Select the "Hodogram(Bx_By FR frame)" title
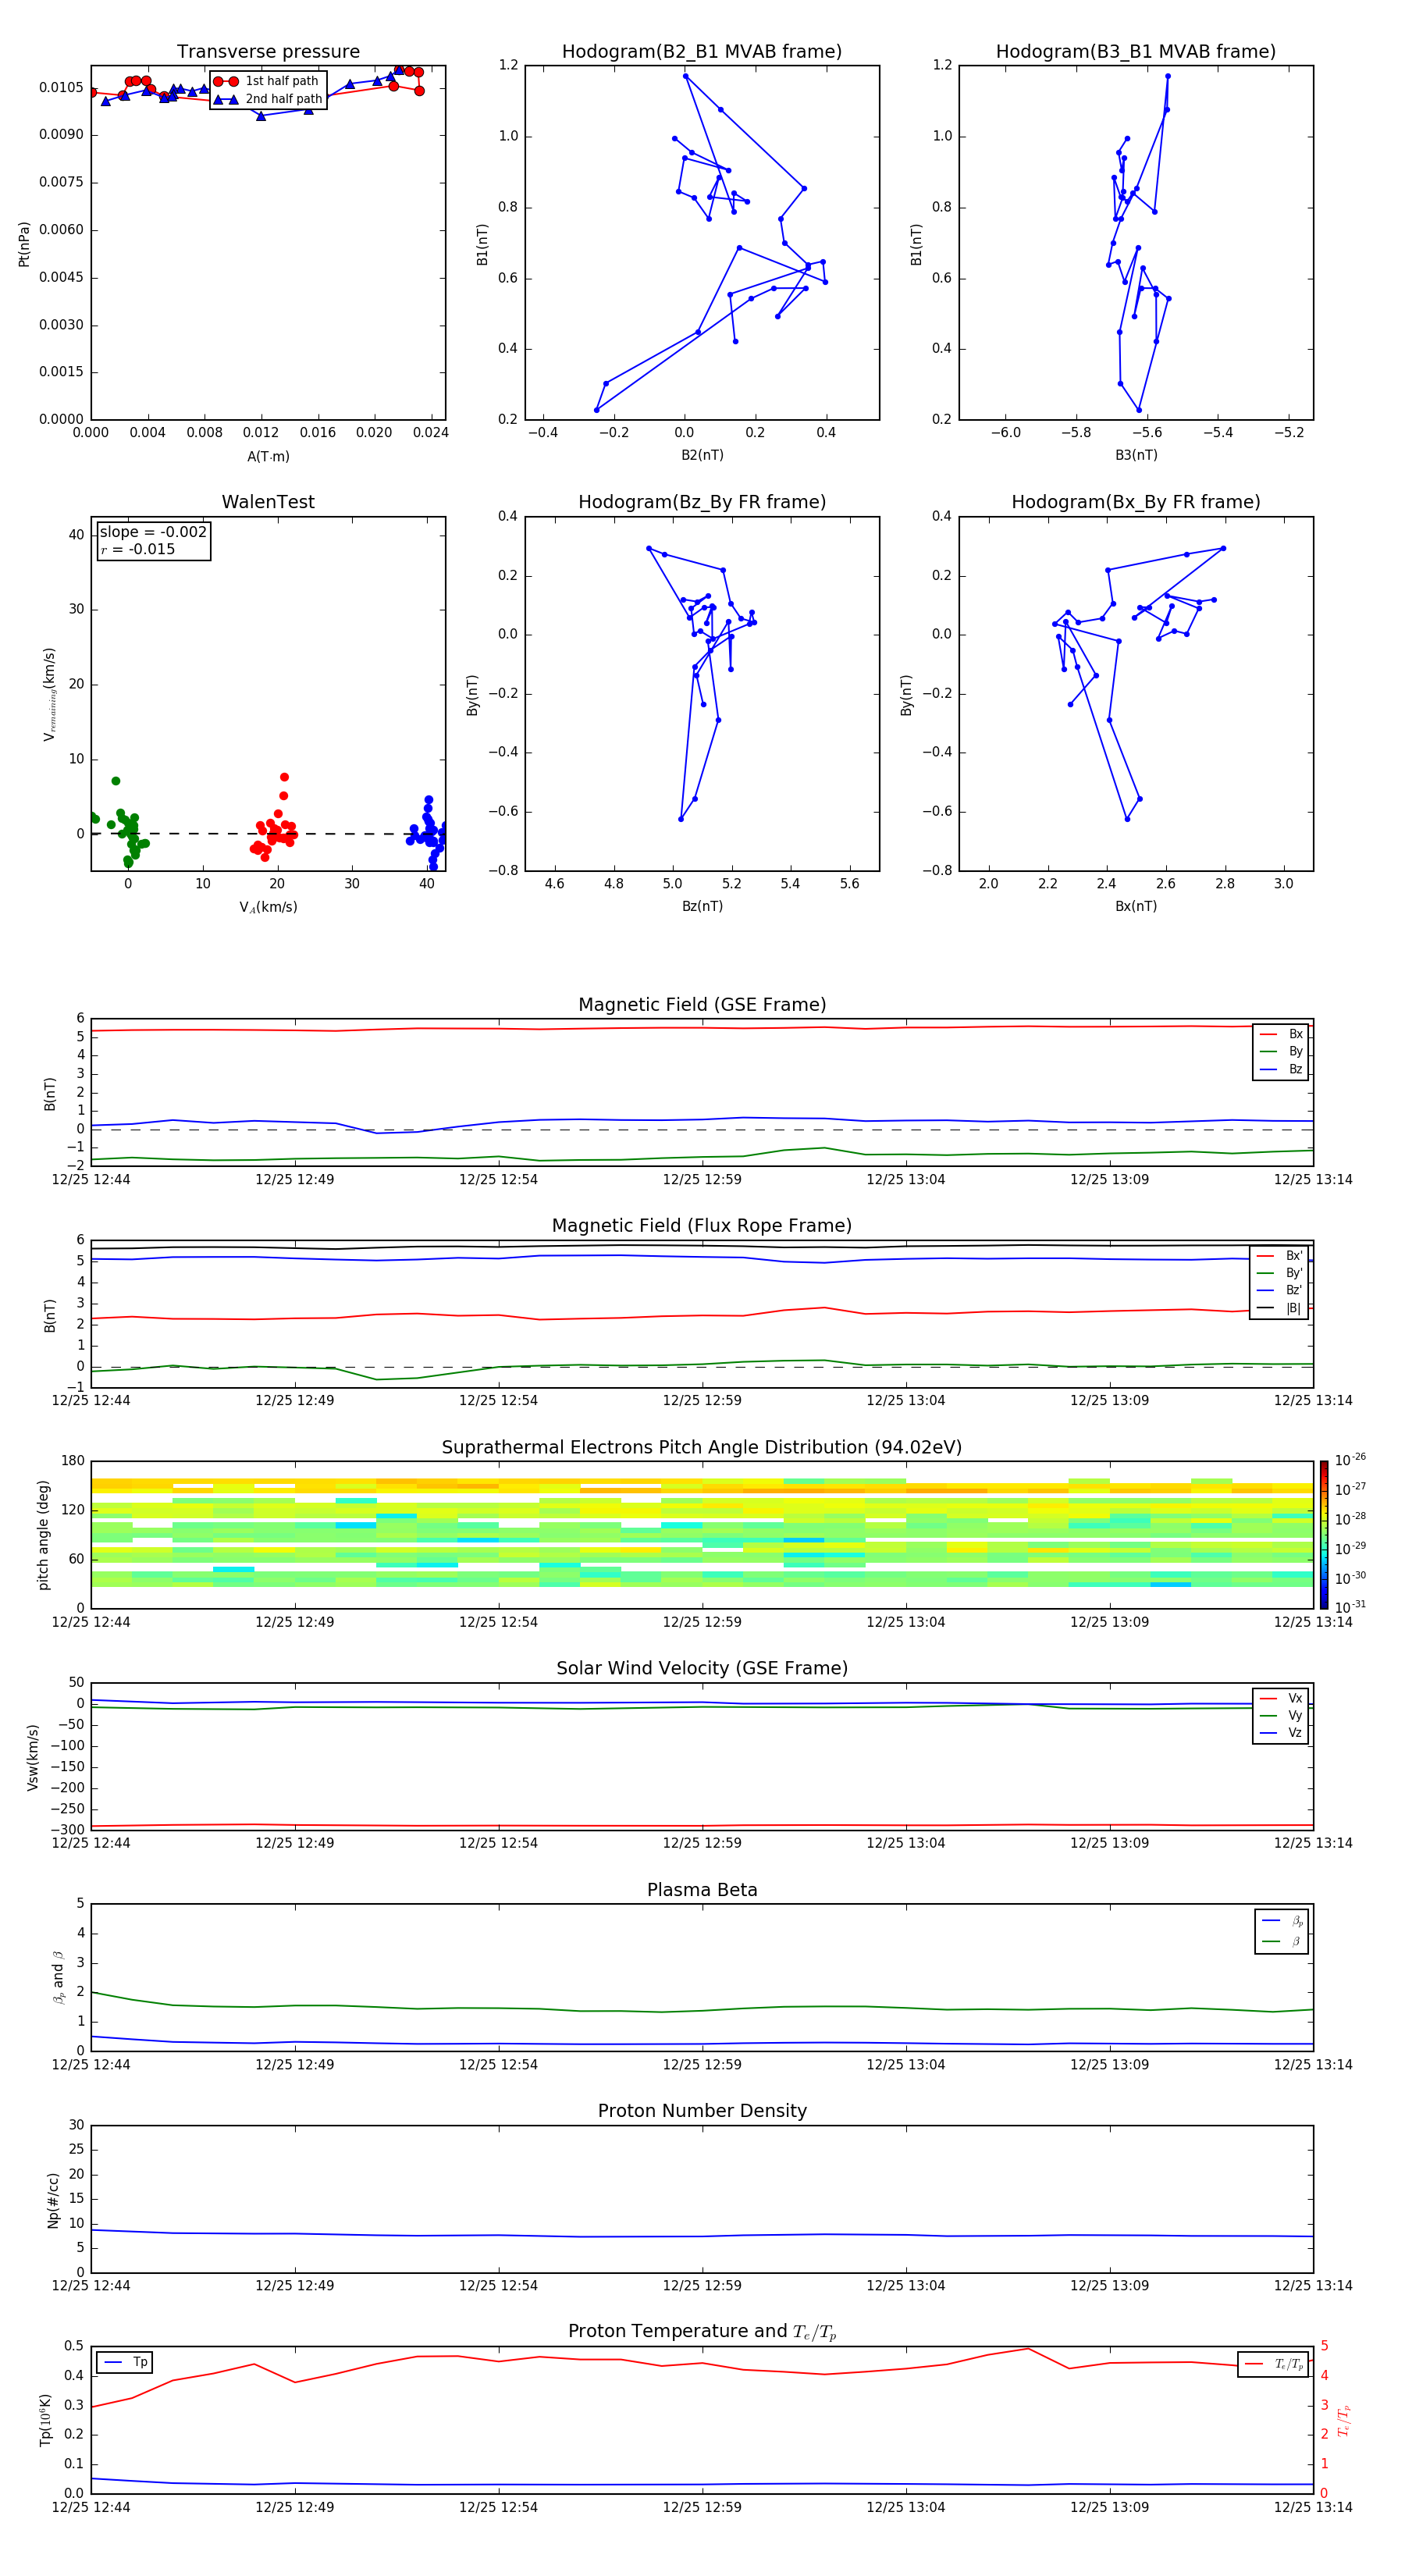Screen dimensions: 1405x2576 (x=1136, y=502)
